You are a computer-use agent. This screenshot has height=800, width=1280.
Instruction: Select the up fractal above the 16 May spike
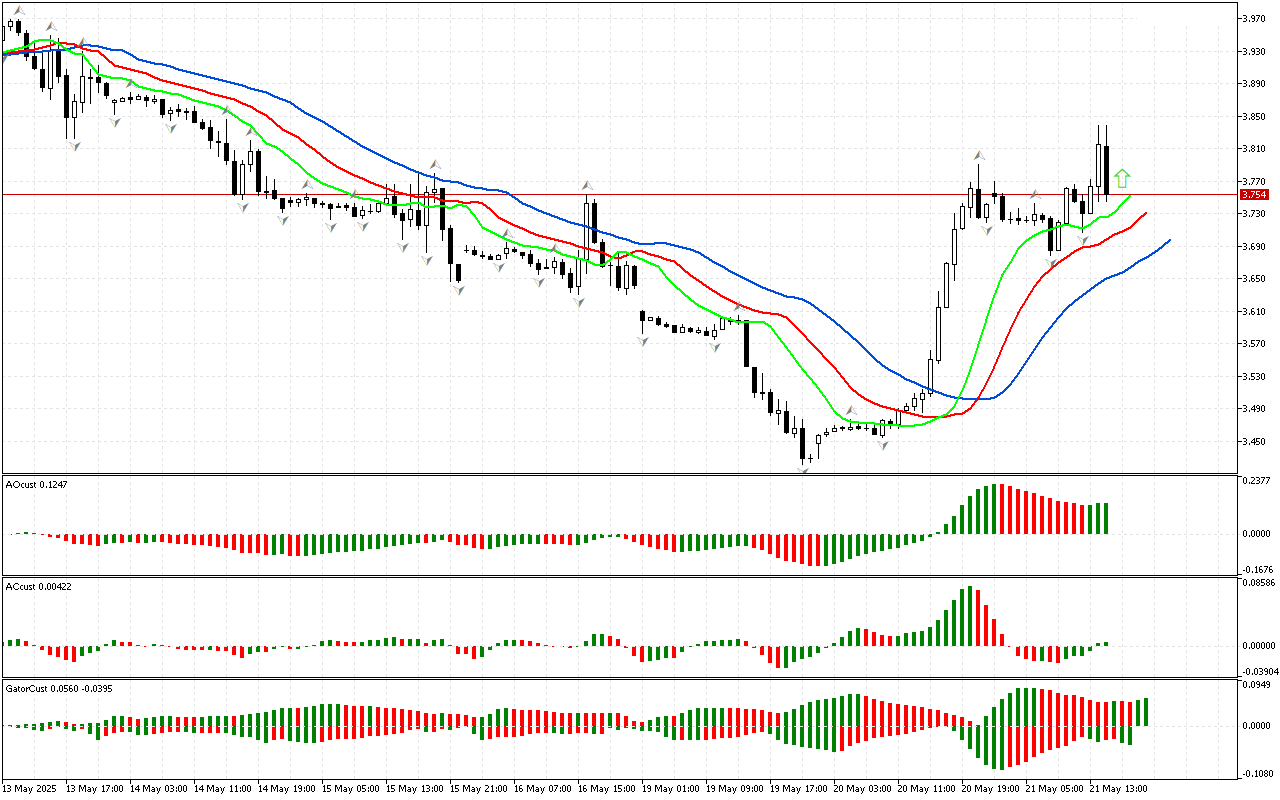(588, 186)
